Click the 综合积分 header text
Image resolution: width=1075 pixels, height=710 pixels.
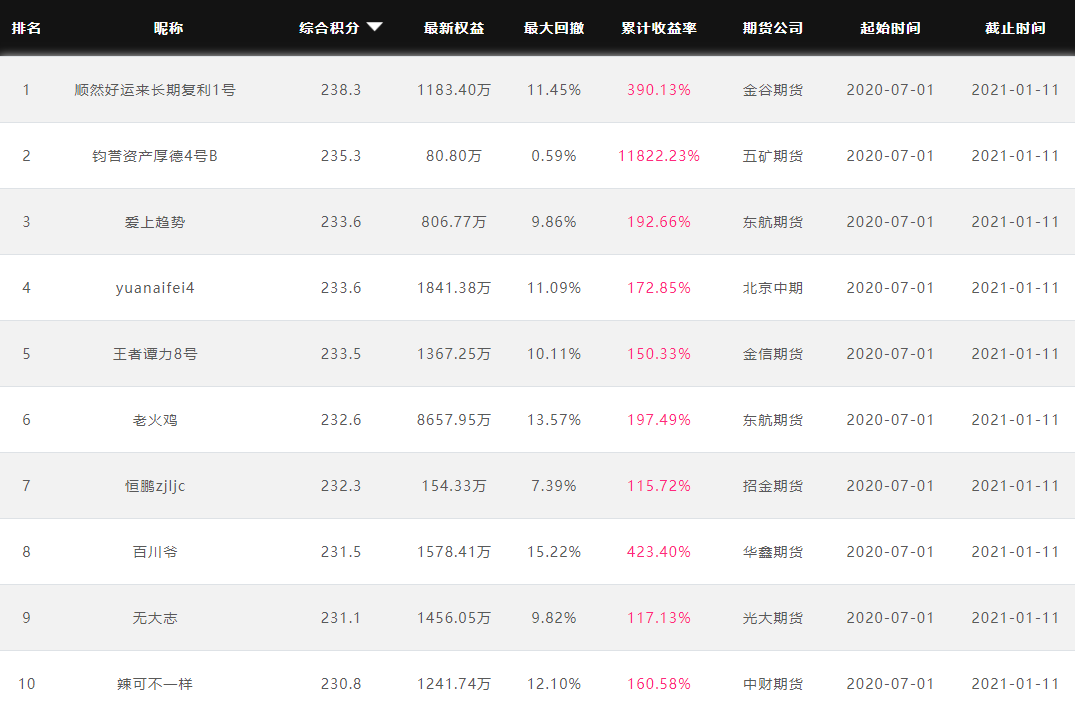pos(329,28)
